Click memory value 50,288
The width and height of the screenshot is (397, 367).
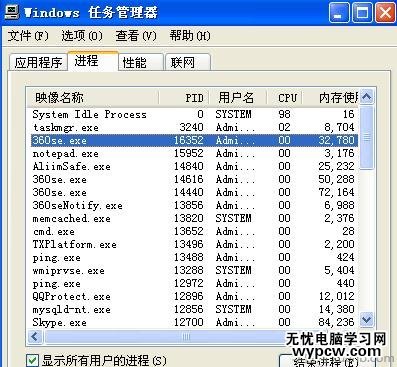coord(336,179)
